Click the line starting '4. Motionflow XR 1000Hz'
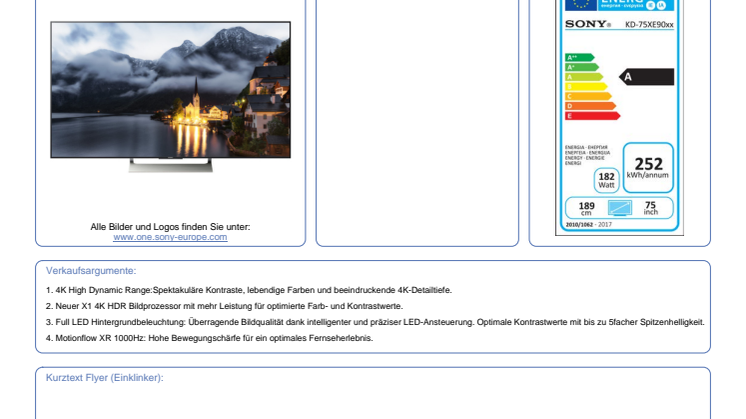 coord(209,338)
